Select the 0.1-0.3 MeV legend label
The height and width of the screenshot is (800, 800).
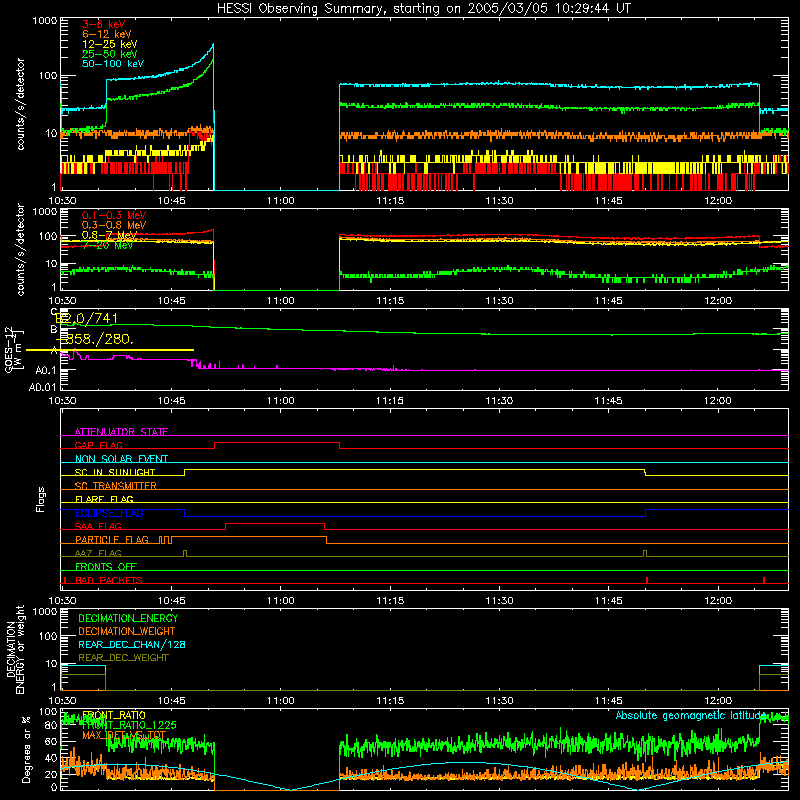[x=114, y=215]
